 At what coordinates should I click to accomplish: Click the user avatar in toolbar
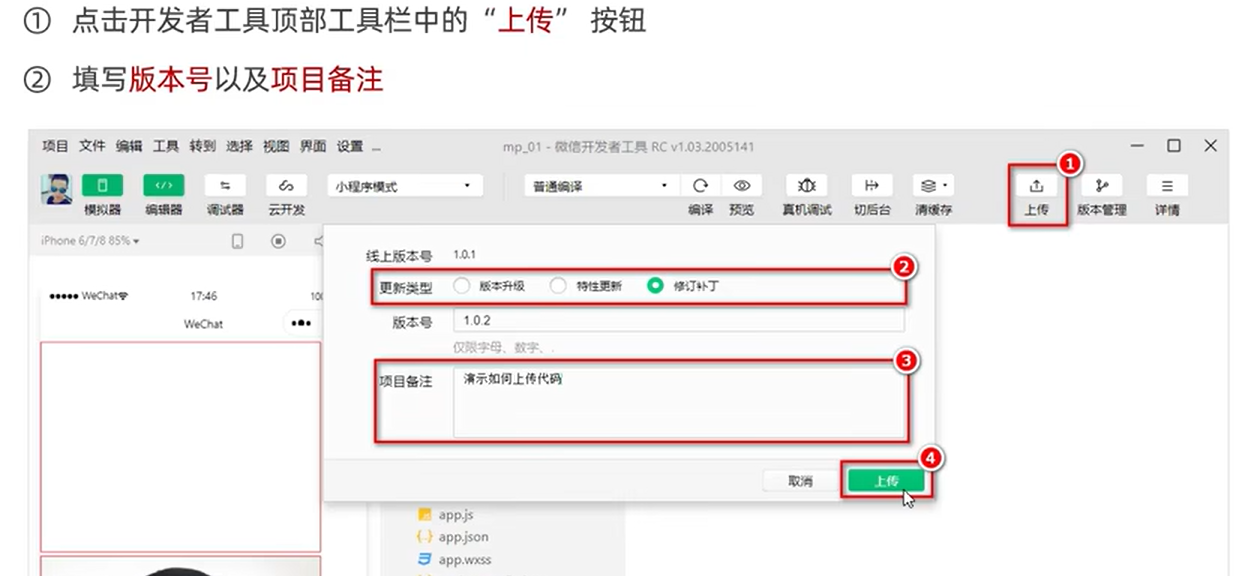(x=56, y=189)
